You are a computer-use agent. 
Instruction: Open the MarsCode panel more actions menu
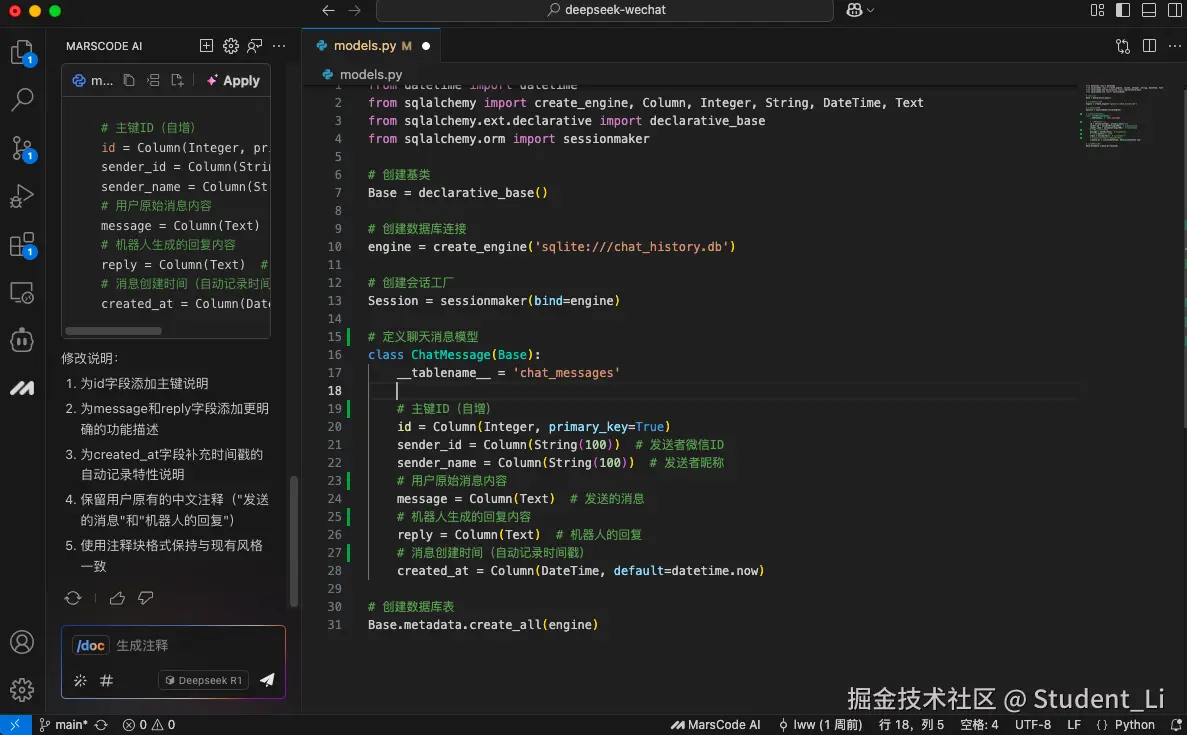(x=278, y=45)
